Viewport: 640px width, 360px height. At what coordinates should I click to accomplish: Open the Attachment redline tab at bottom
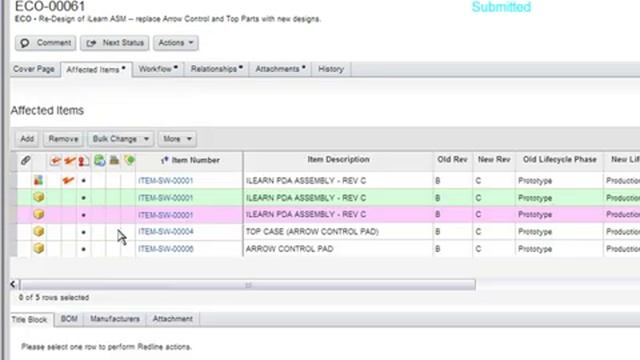(x=173, y=319)
